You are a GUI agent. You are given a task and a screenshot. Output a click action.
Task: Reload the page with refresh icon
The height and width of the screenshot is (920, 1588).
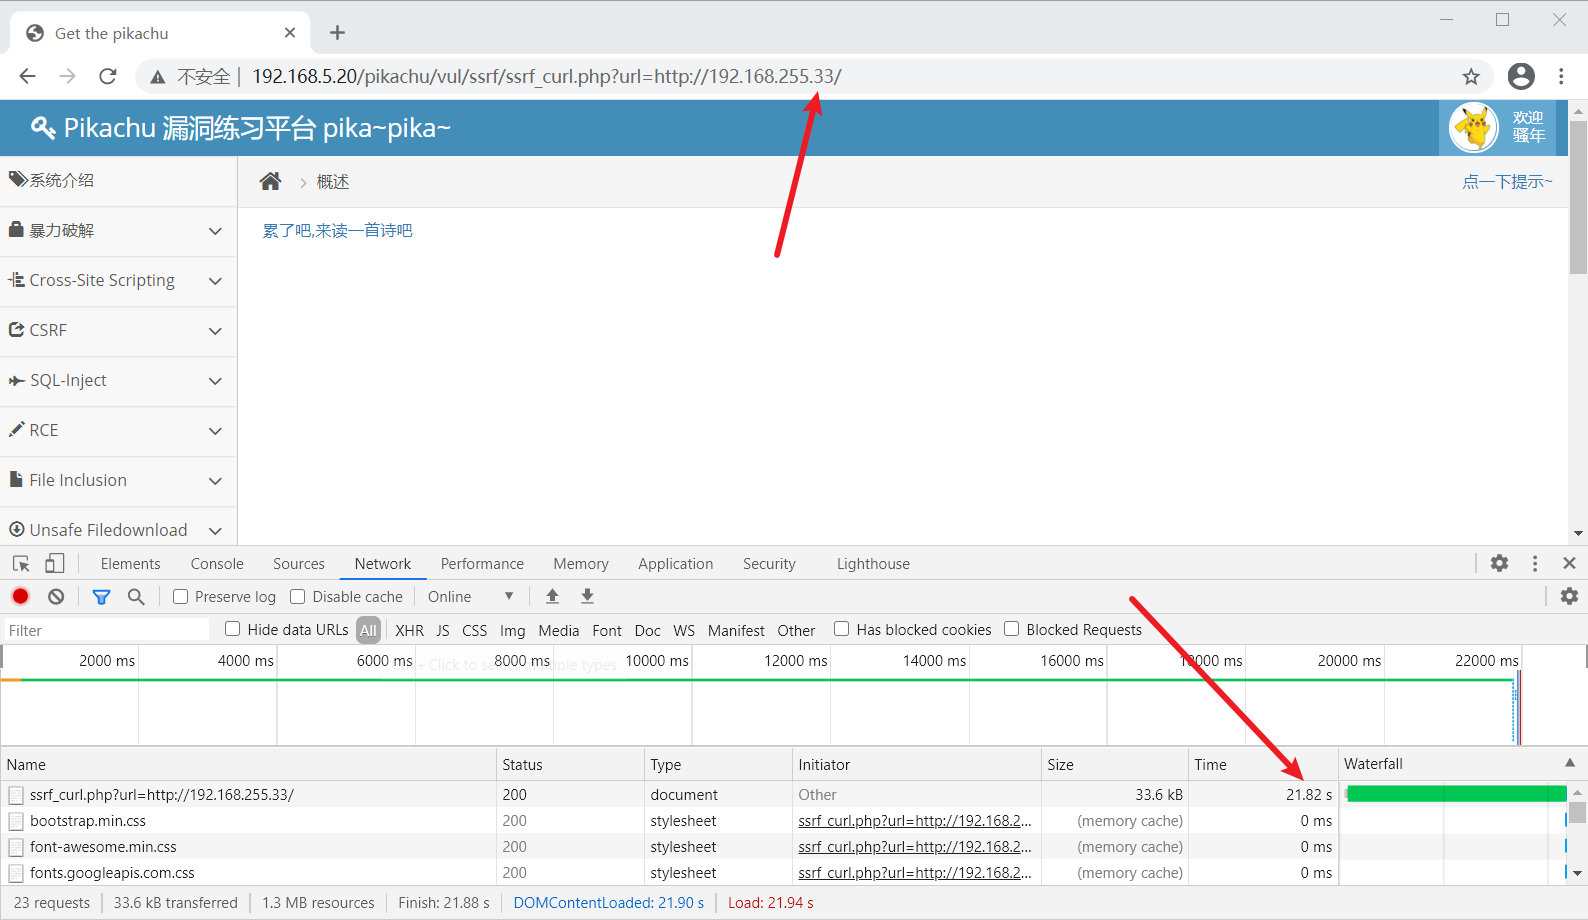pos(108,76)
